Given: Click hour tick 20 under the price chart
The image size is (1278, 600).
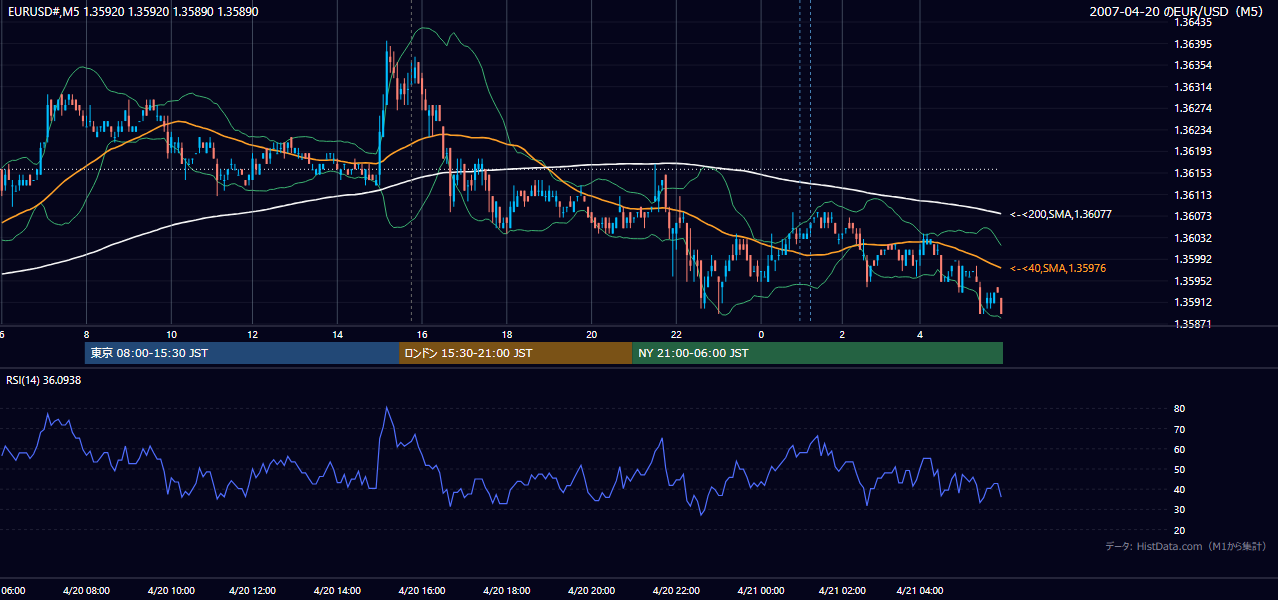Looking at the screenshot, I should pyautogui.click(x=592, y=334).
